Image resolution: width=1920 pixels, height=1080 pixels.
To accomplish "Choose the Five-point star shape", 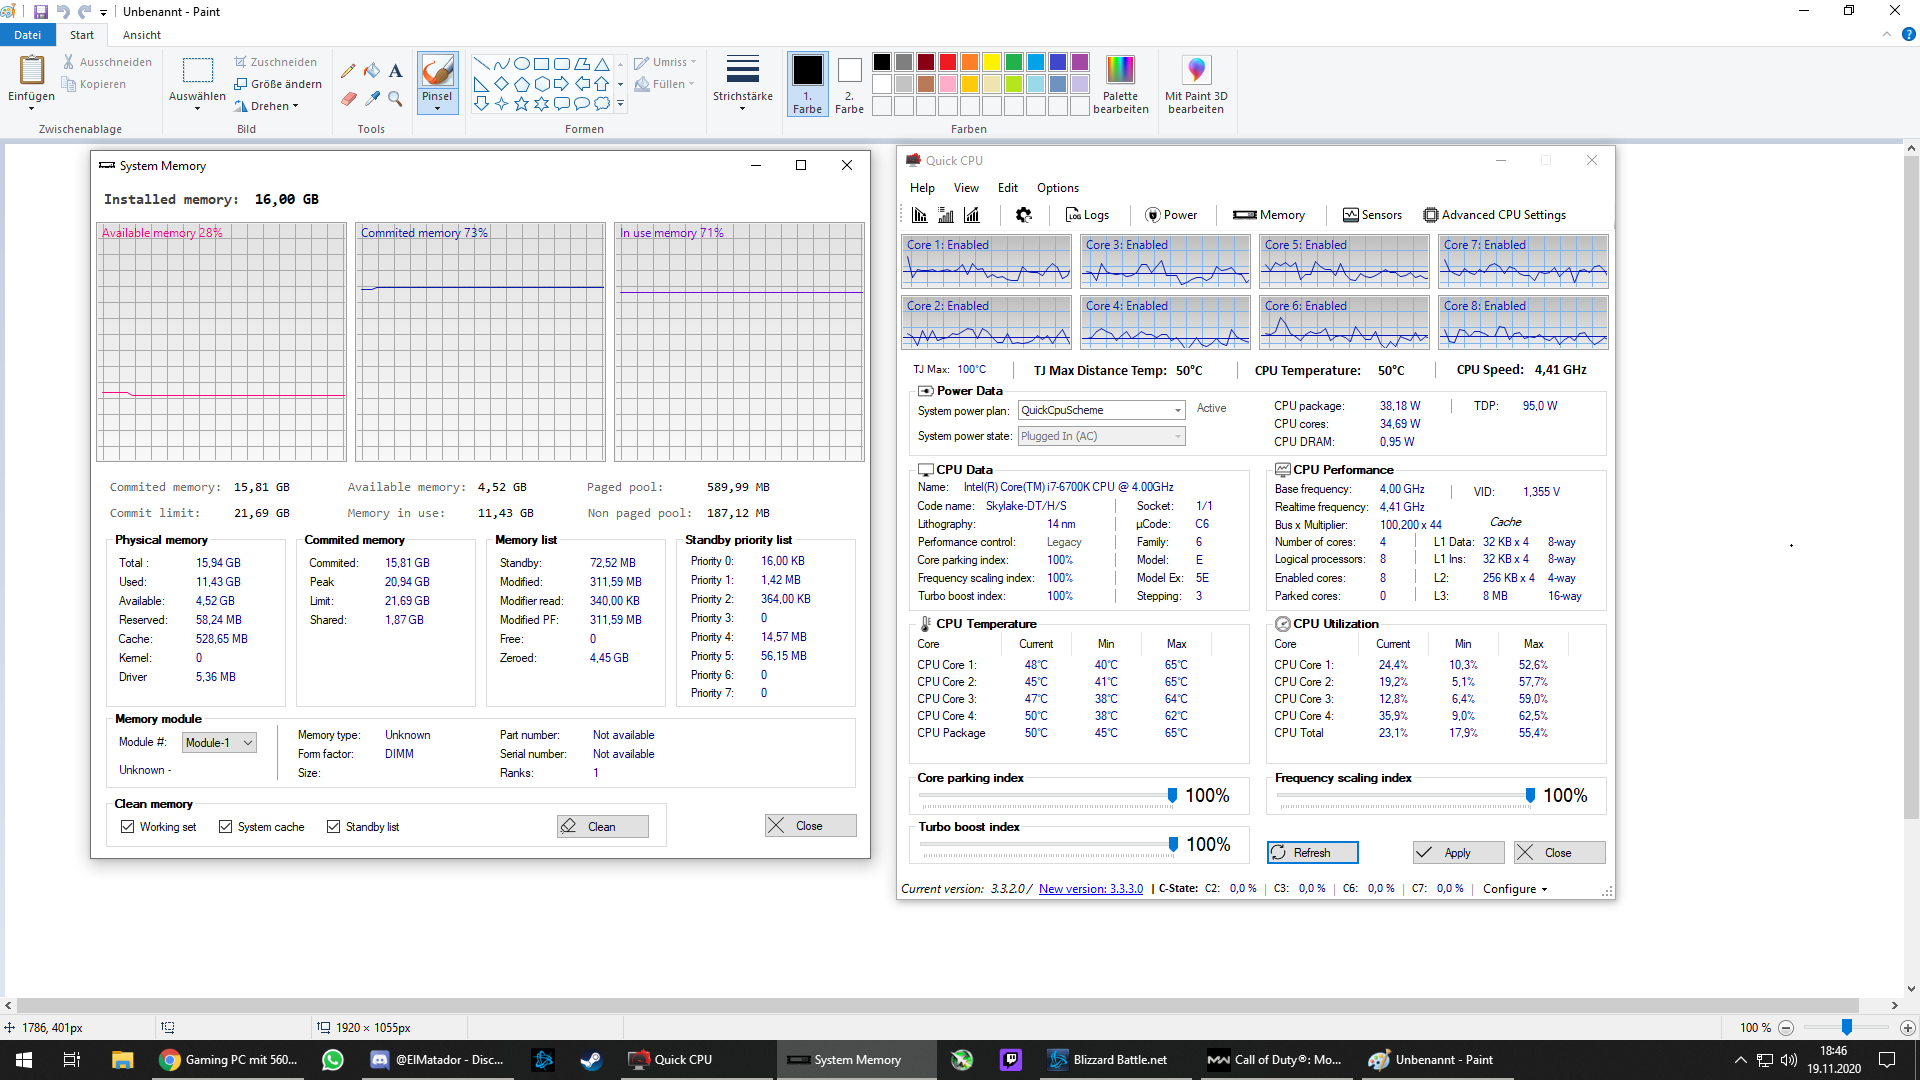I will pyautogui.click(x=521, y=104).
